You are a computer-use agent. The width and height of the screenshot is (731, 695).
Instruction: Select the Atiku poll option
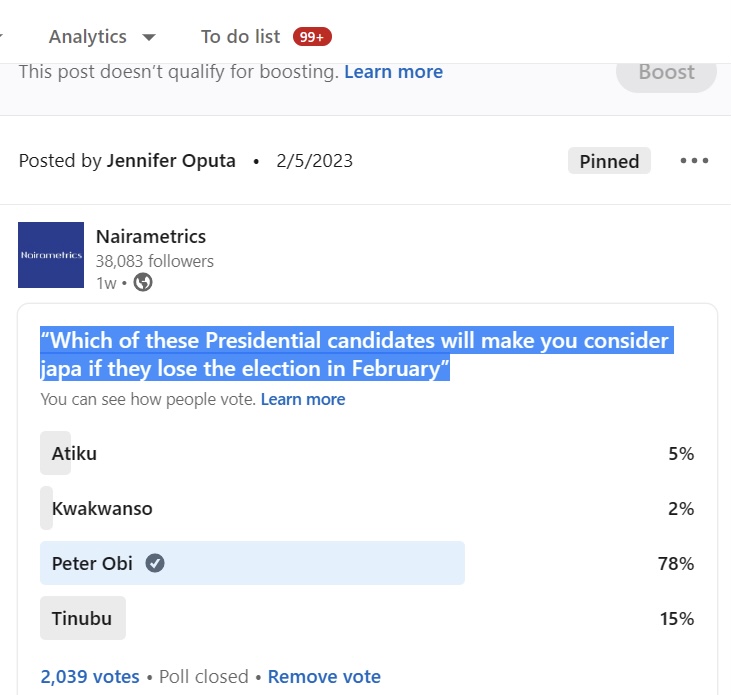(367, 453)
